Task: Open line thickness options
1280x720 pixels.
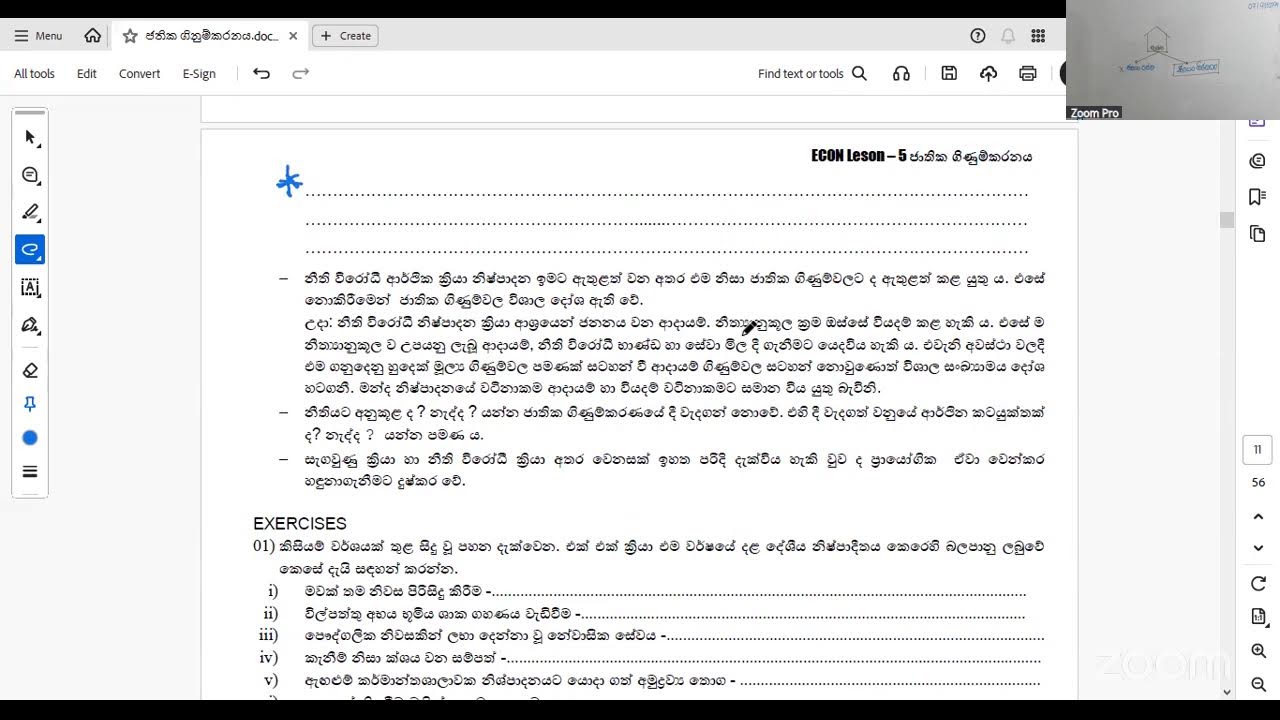Action: coord(30,472)
